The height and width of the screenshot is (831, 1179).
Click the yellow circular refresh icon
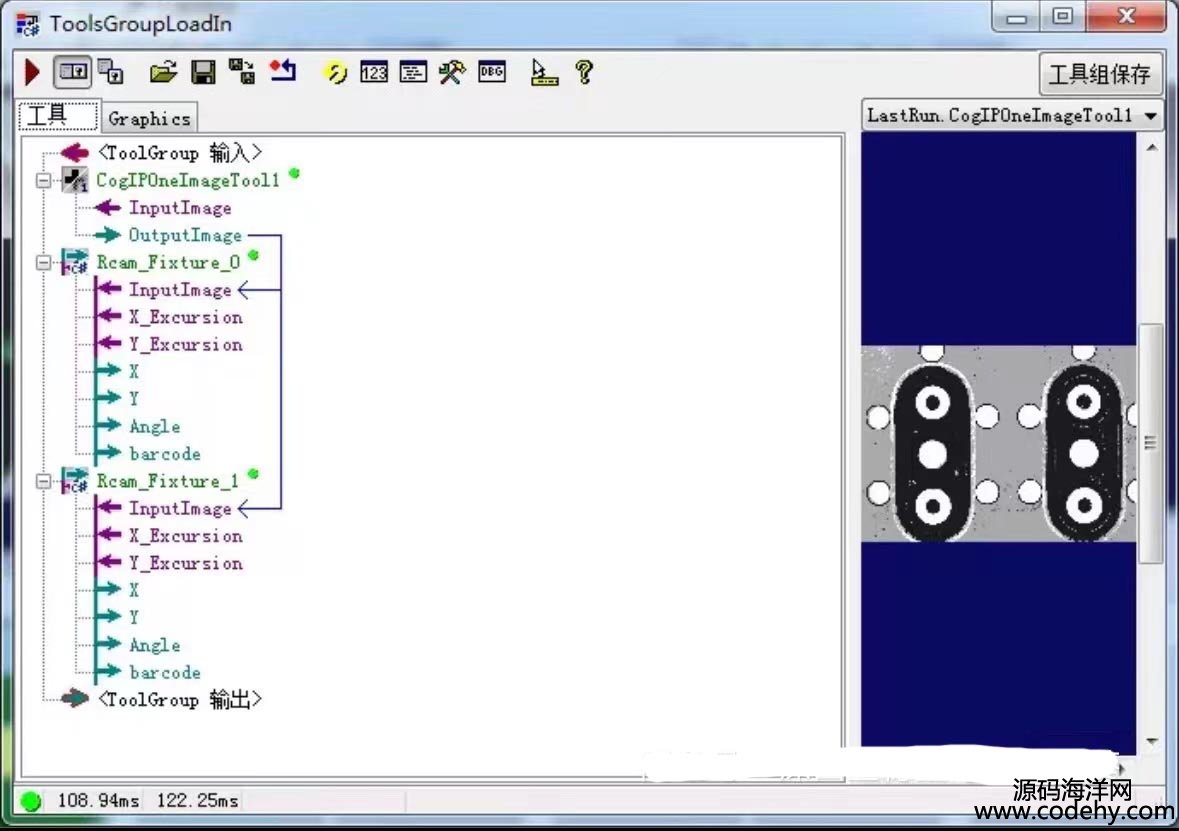coord(335,73)
